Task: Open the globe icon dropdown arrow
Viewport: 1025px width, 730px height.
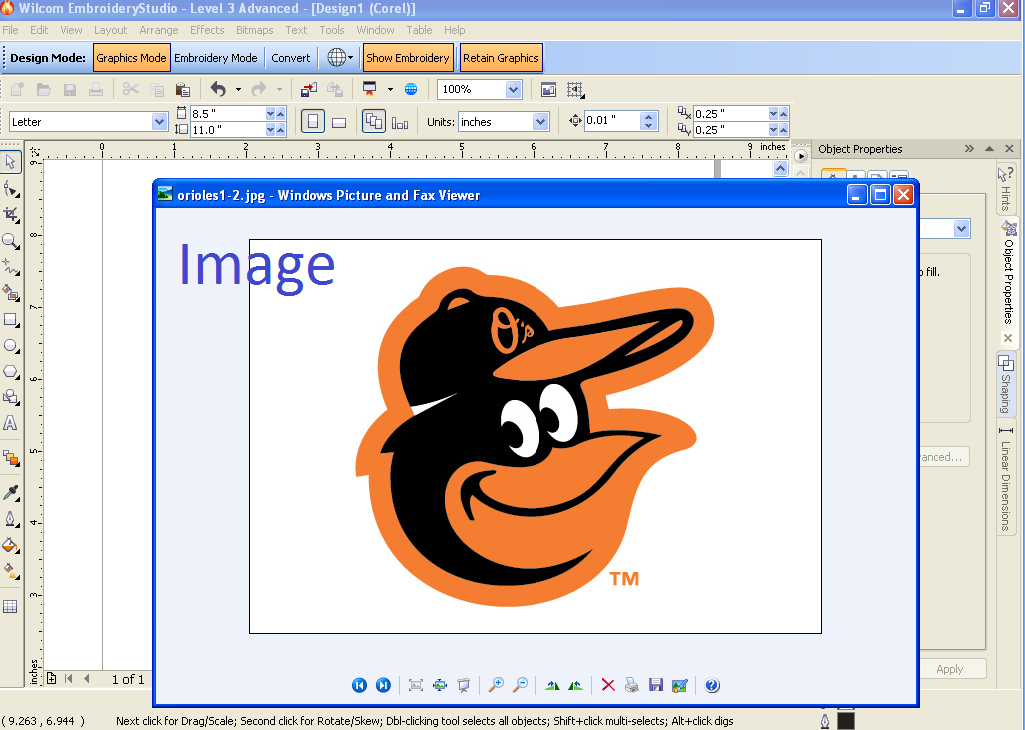Action: [x=350, y=58]
